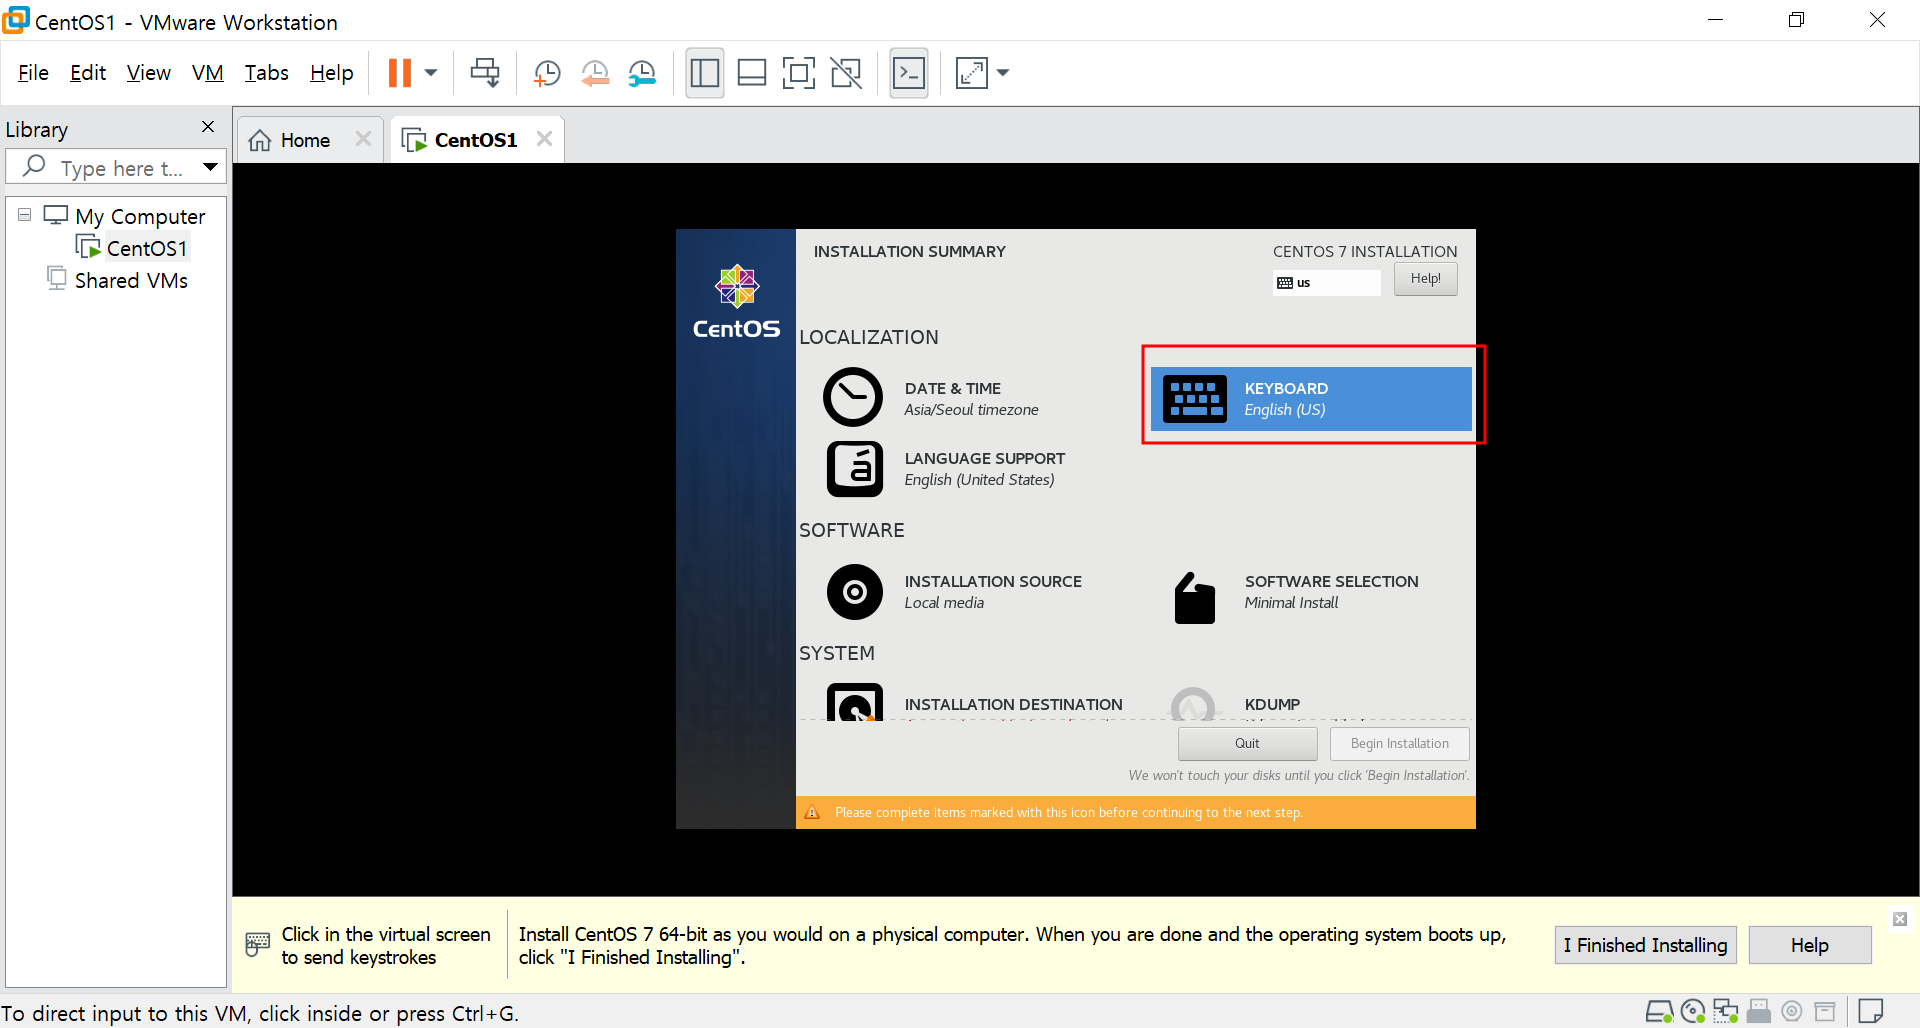The image size is (1920, 1028).
Task: Suspend the CentOS1 virtual machine
Action: 400,72
